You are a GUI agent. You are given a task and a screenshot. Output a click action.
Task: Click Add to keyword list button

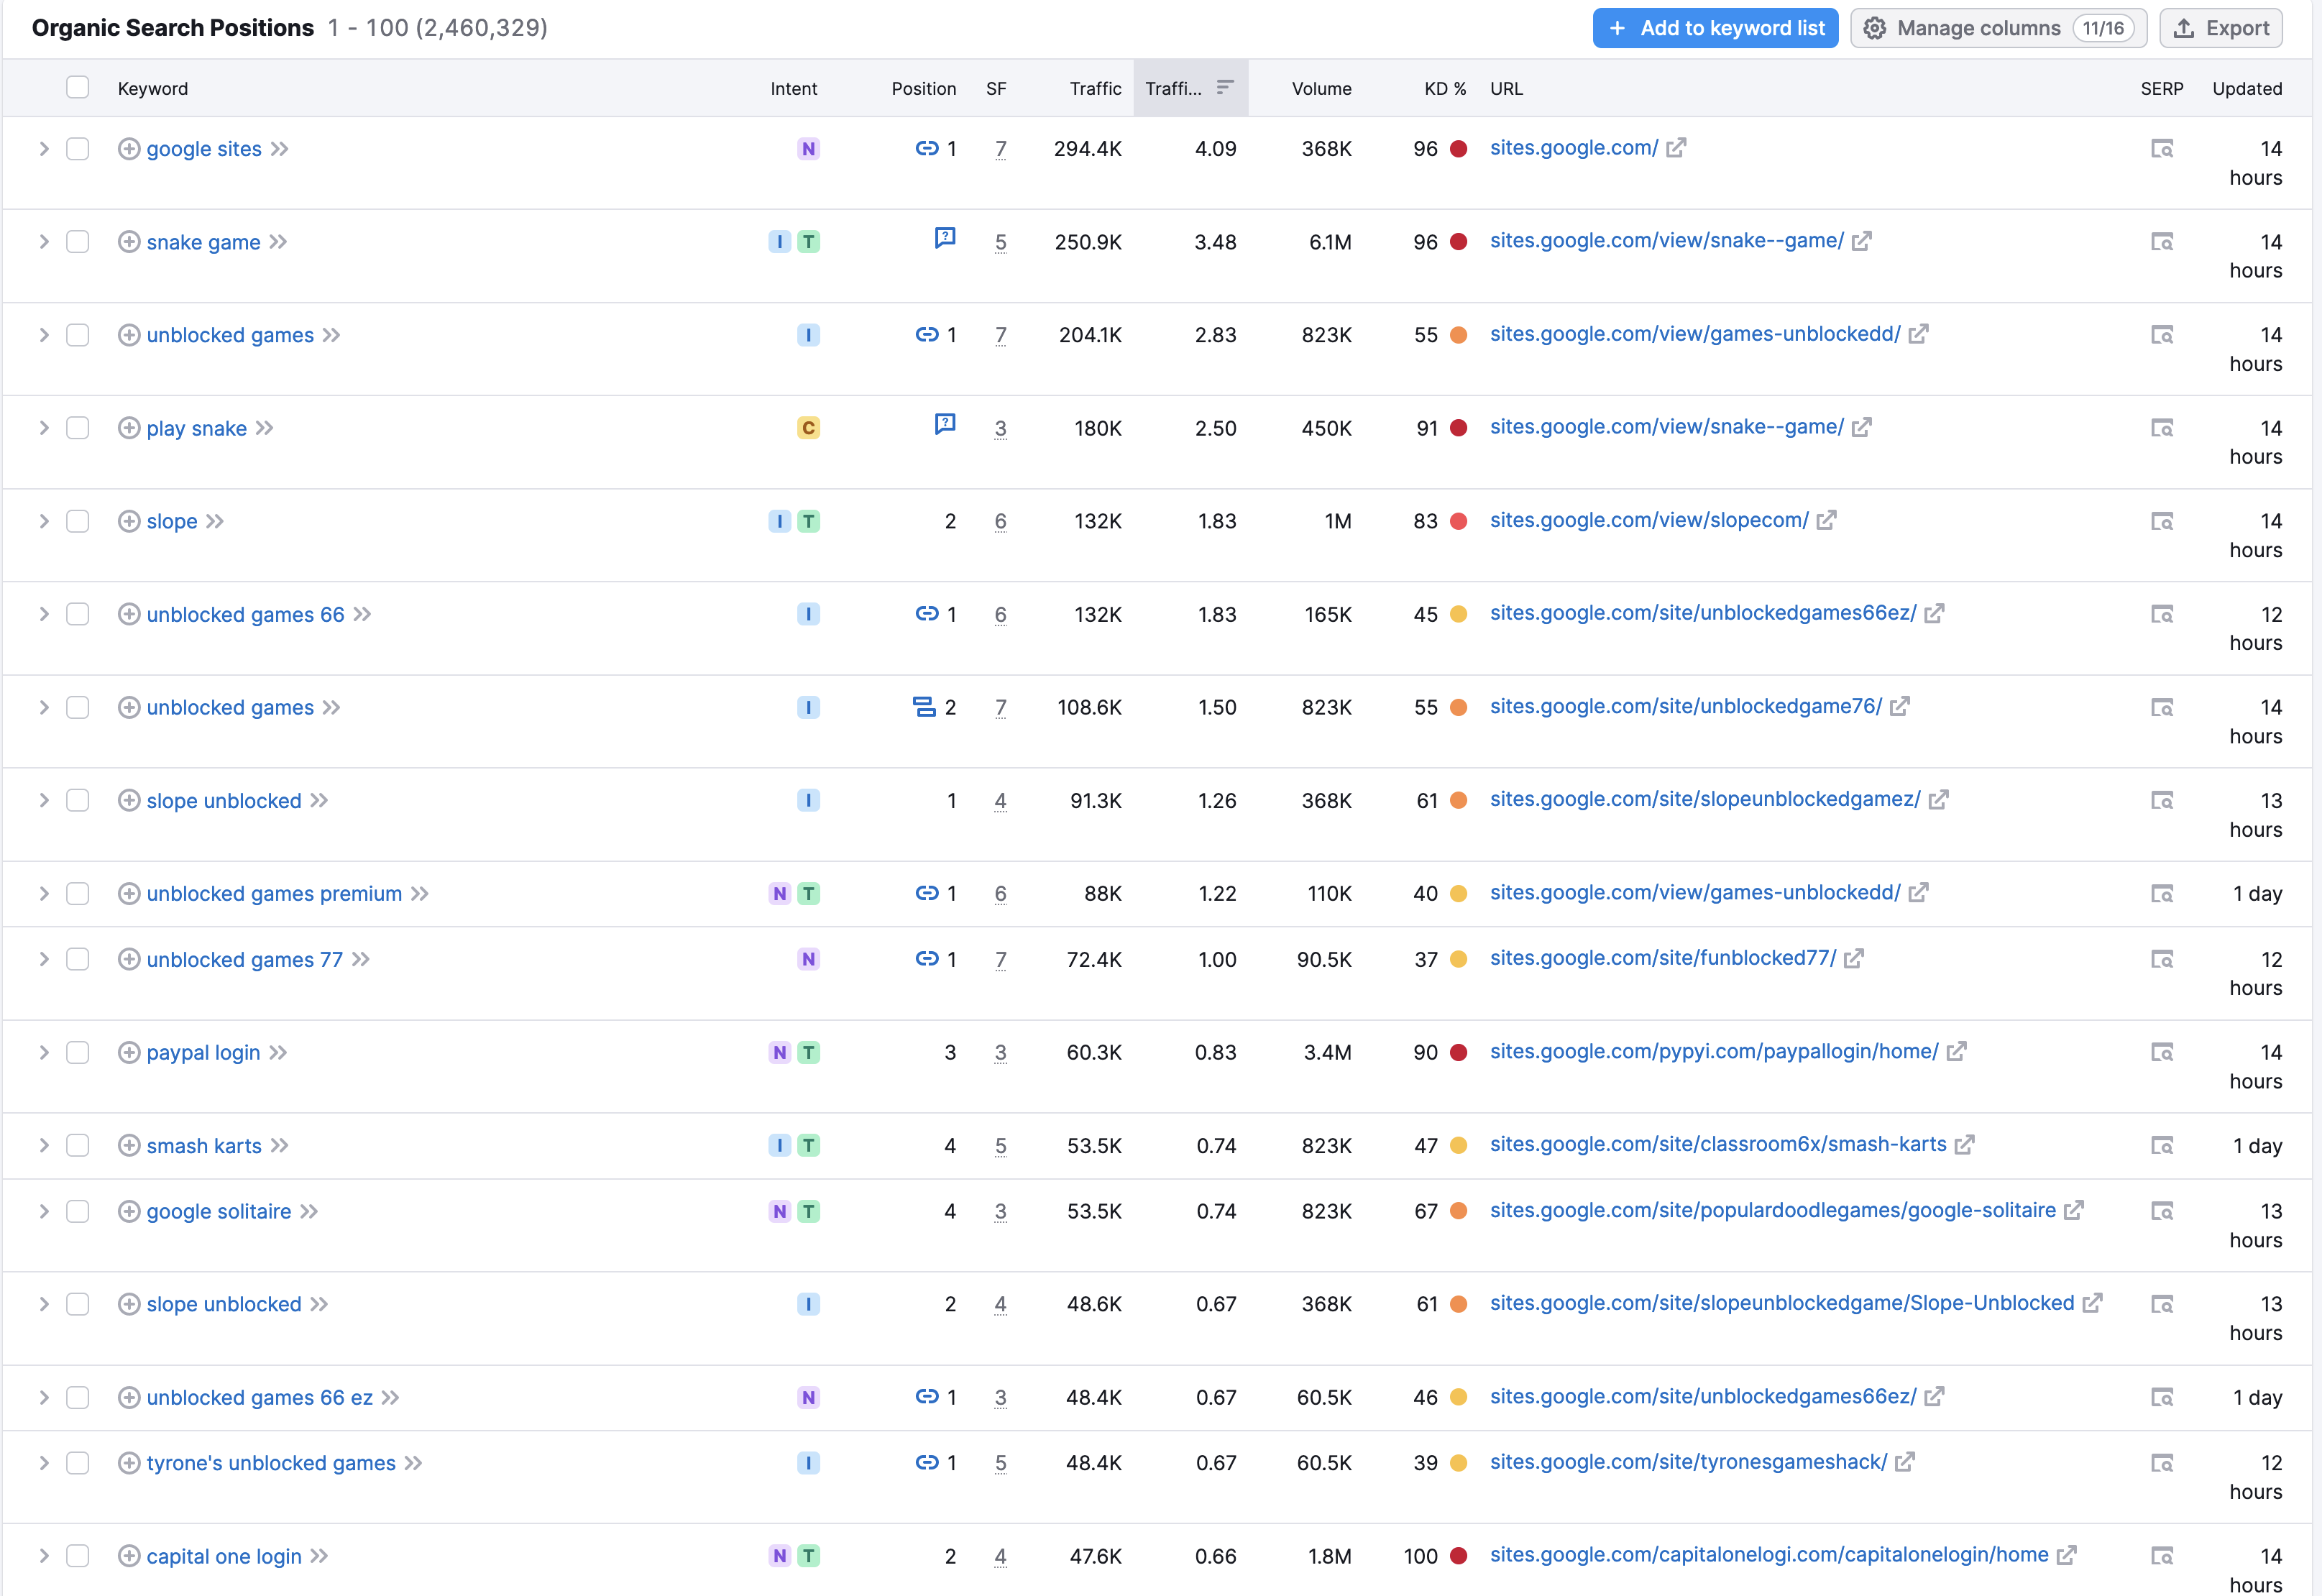(1715, 28)
